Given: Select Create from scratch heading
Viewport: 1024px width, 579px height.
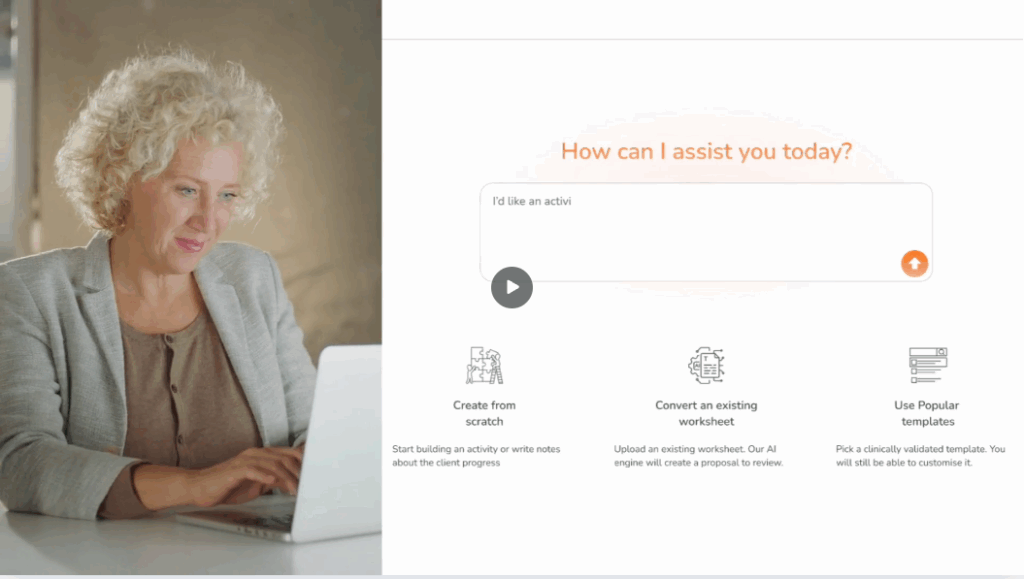Looking at the screenshot, I should 484,413.
